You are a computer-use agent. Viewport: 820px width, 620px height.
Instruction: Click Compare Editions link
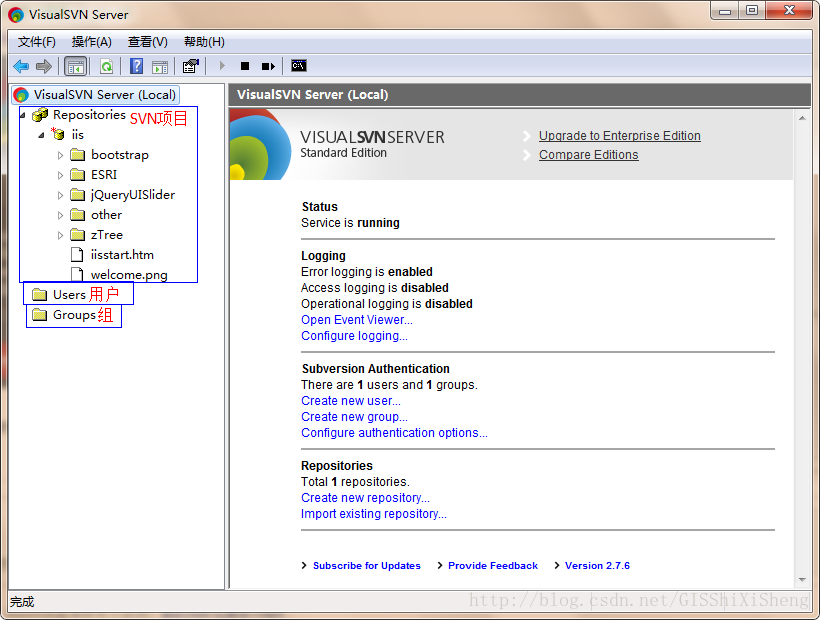coord(588,155)
